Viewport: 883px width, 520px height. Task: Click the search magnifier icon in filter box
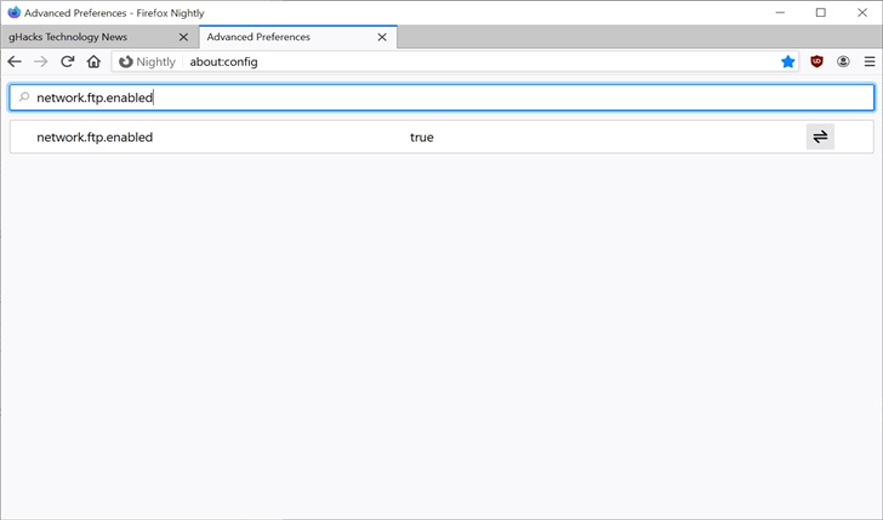[24, 98]
